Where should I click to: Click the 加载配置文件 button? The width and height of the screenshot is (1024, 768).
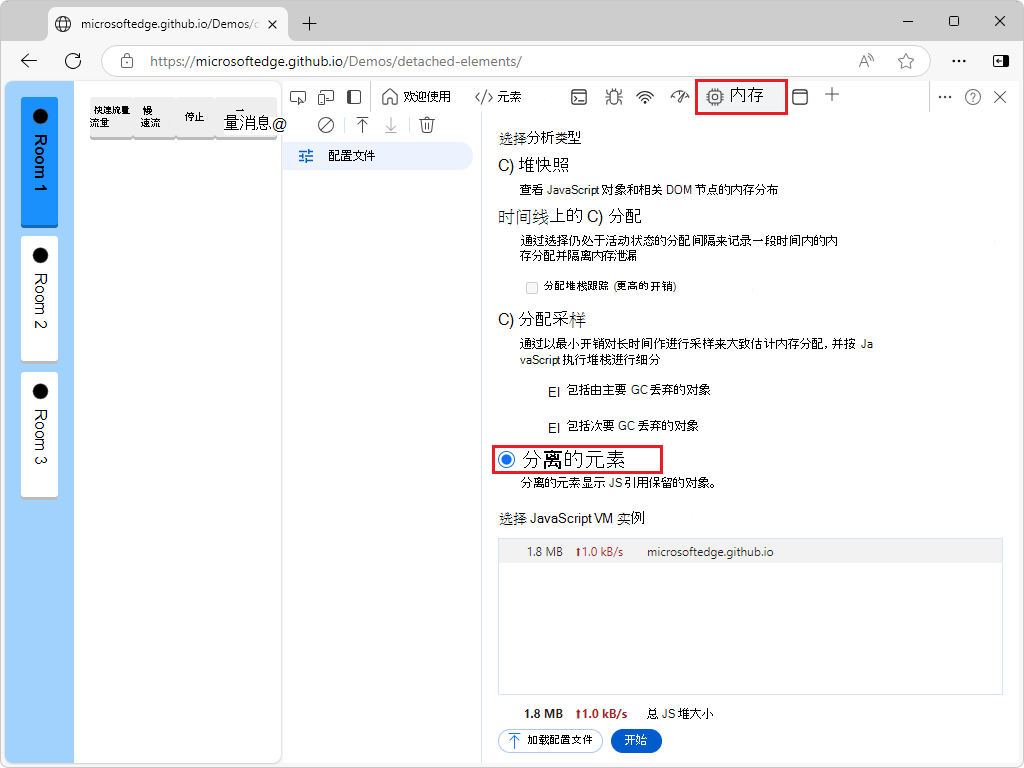click(x=551, y=741)
